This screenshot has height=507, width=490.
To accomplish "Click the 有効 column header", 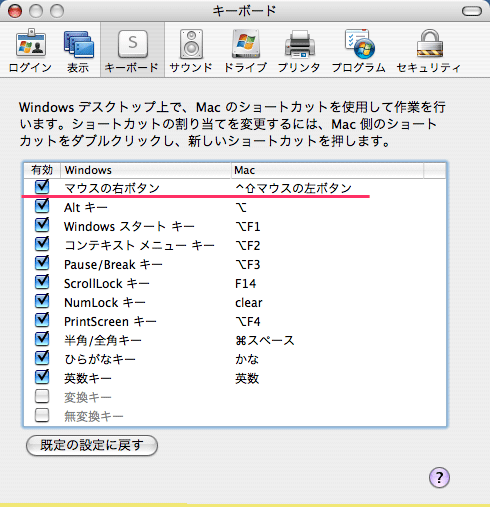I will [42, 170].
